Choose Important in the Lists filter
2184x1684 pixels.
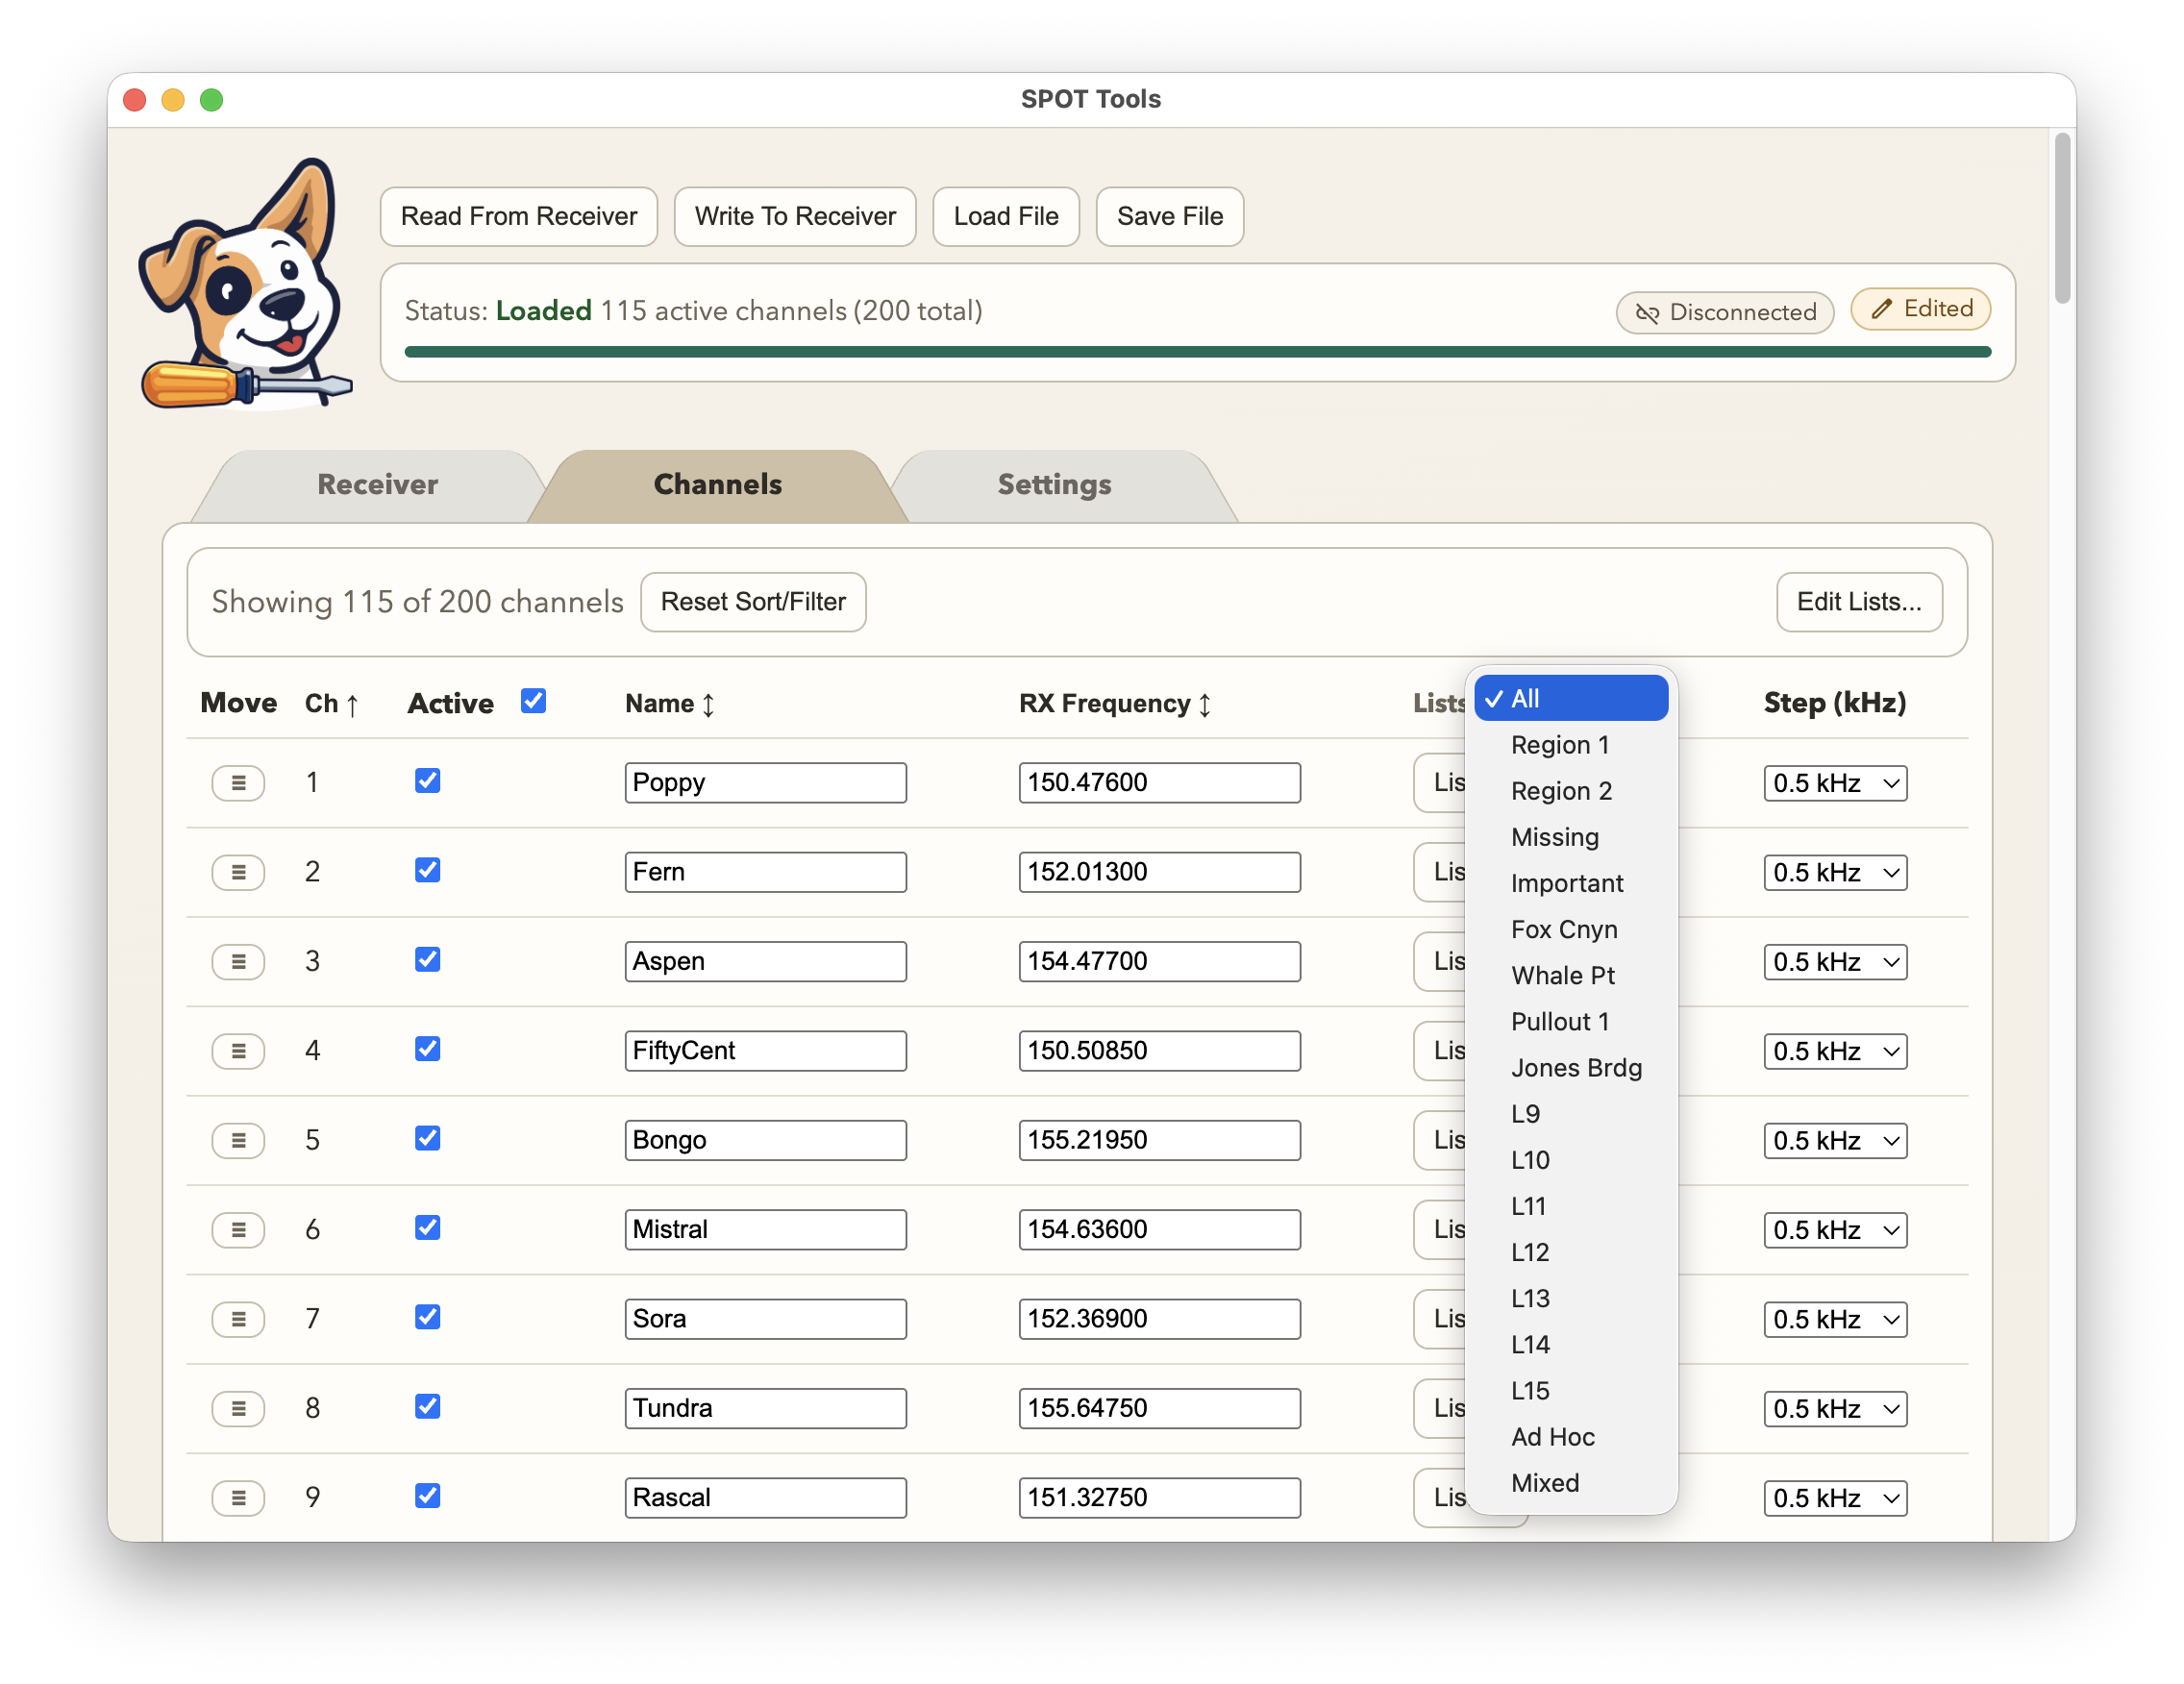[x=1571, y=883]
